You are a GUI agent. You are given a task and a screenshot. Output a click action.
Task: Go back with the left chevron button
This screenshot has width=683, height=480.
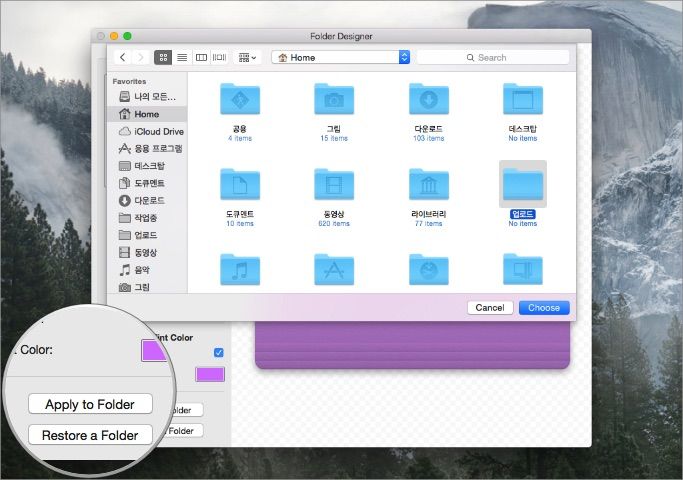click(123, 57)
